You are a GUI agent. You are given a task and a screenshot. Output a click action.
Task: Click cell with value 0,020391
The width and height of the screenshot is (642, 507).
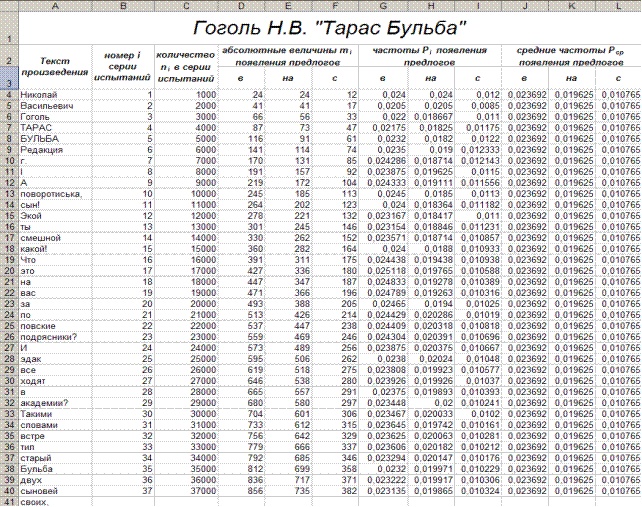431,337
